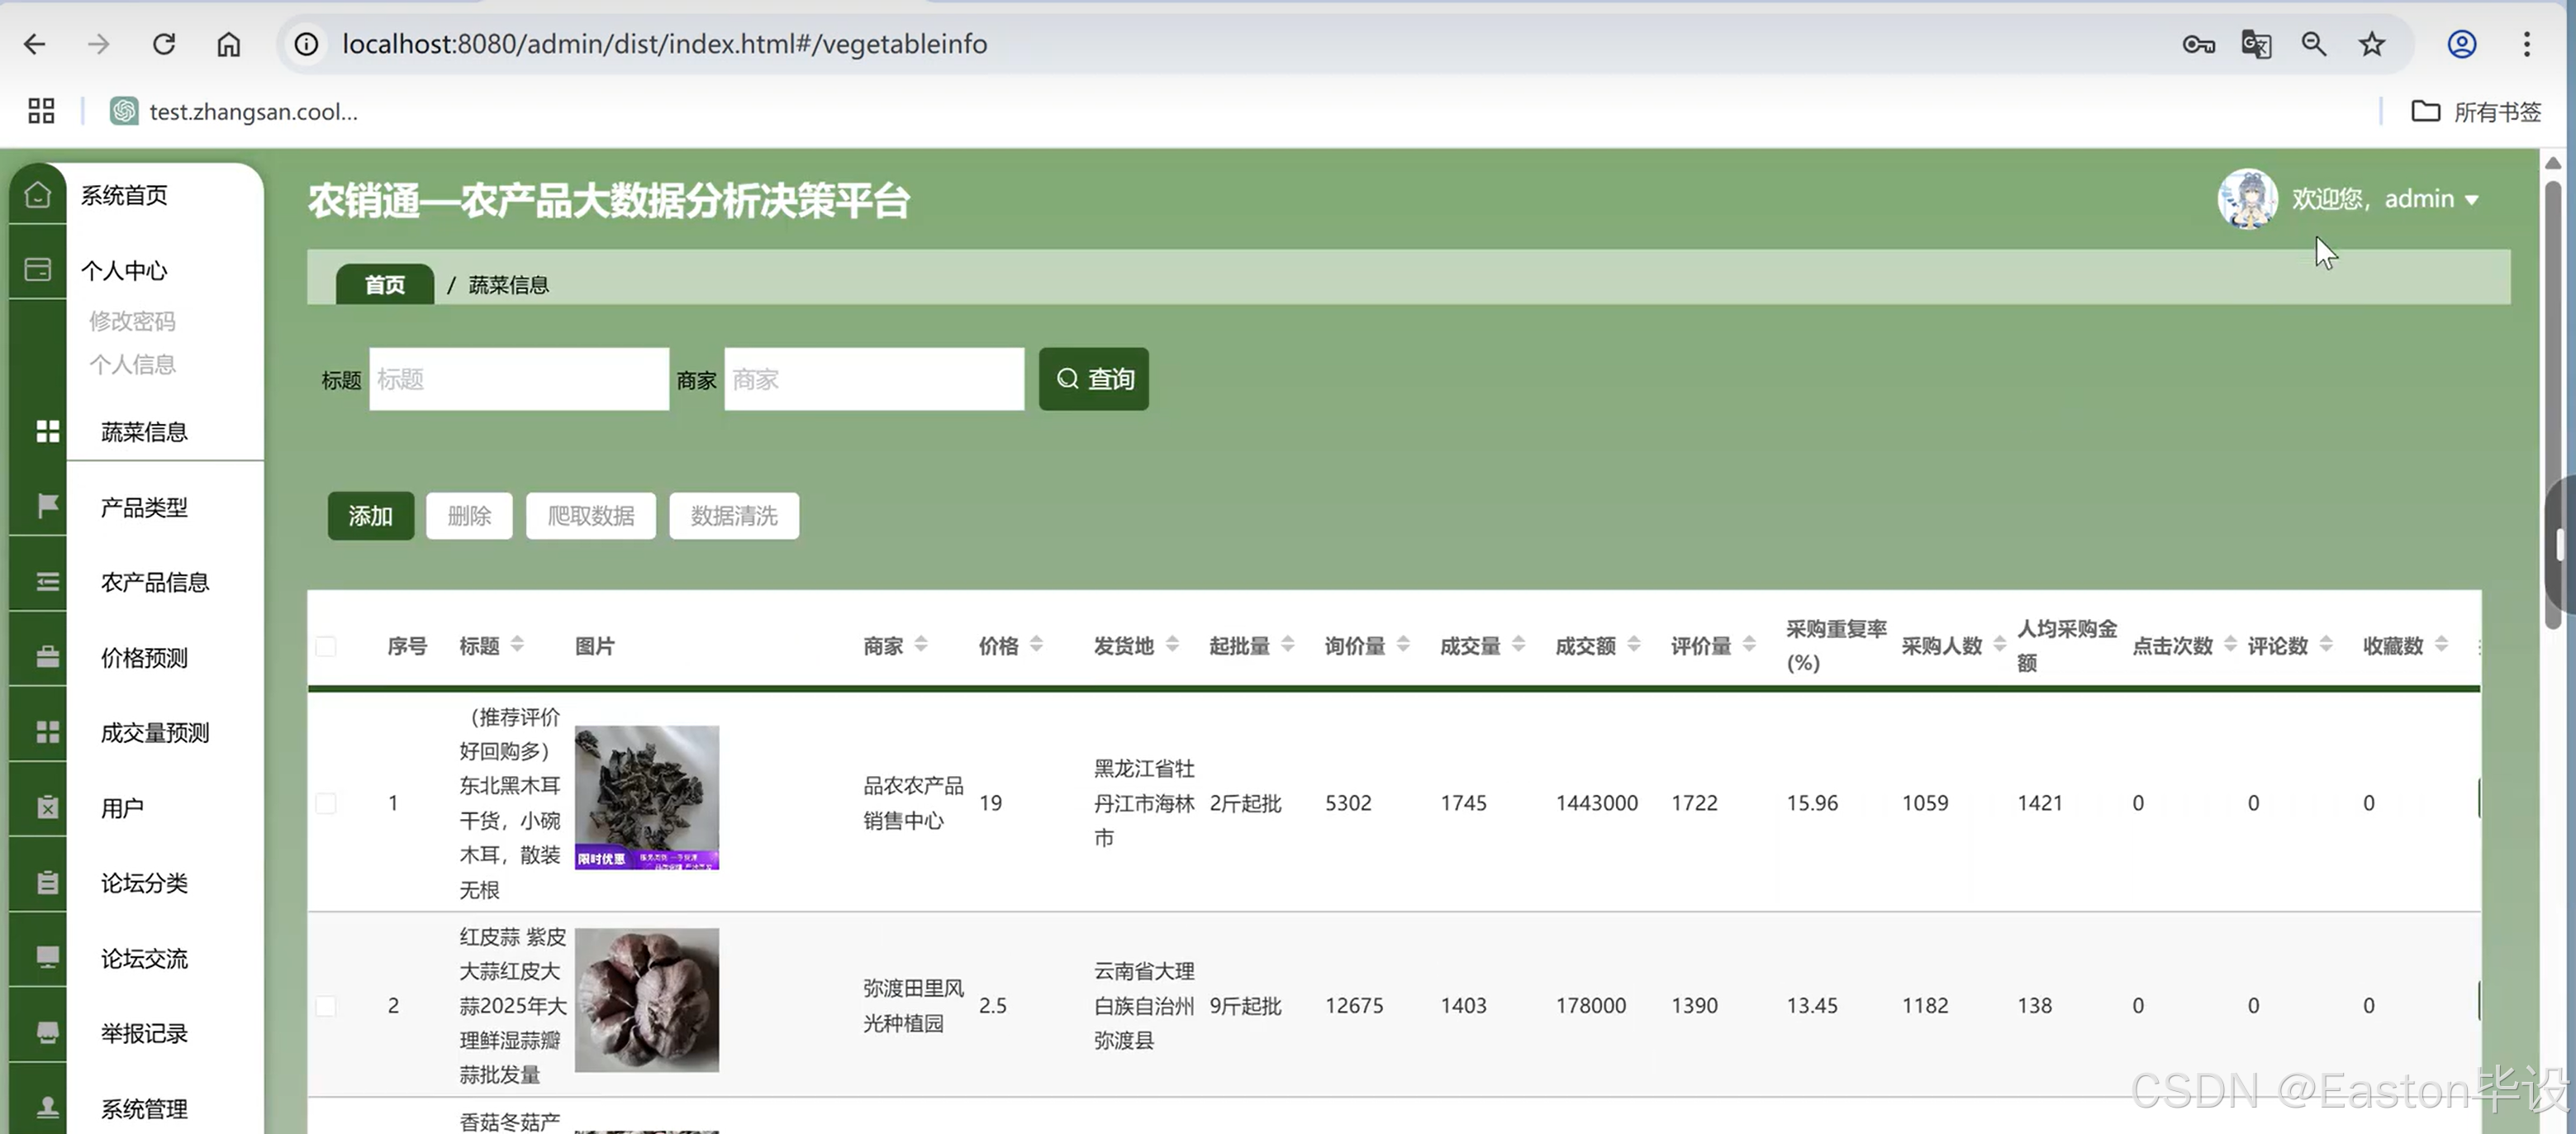This screenshot has height=1134, width=2576.
Task: Select 产品类型 in the sidebar
Action: coord(144,507)
